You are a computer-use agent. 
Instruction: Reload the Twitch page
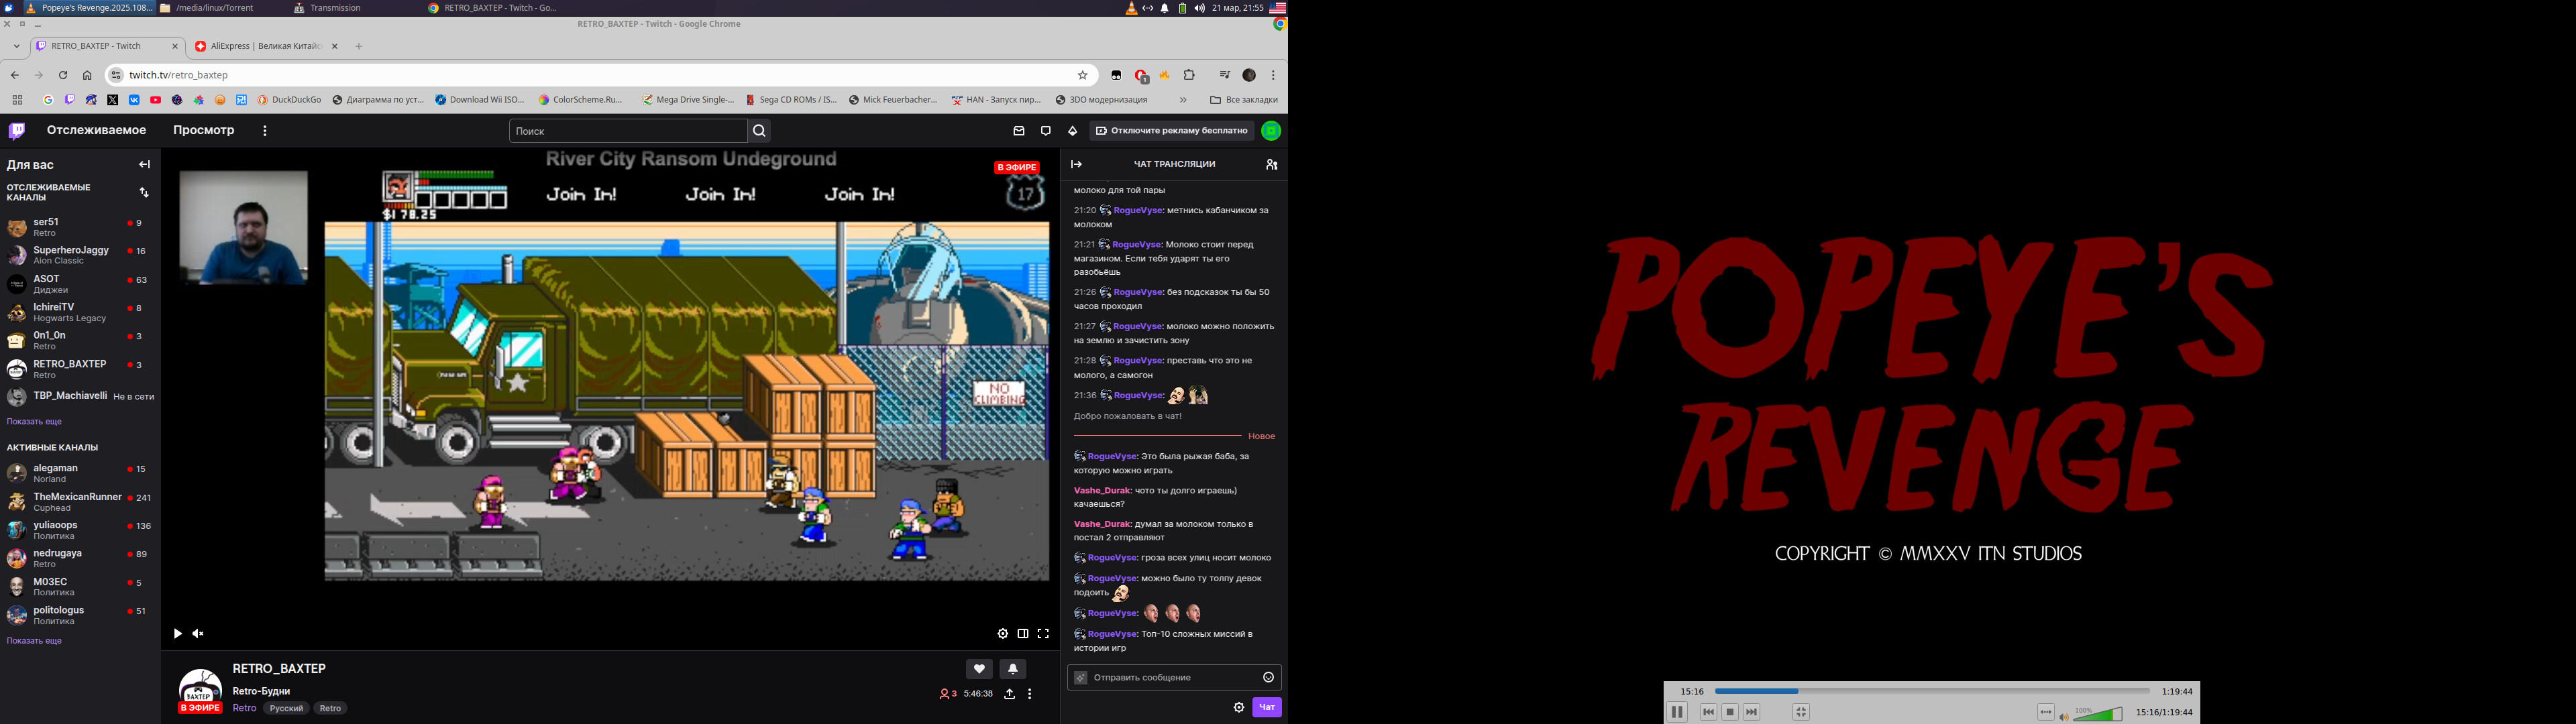[x=63, y=75]
